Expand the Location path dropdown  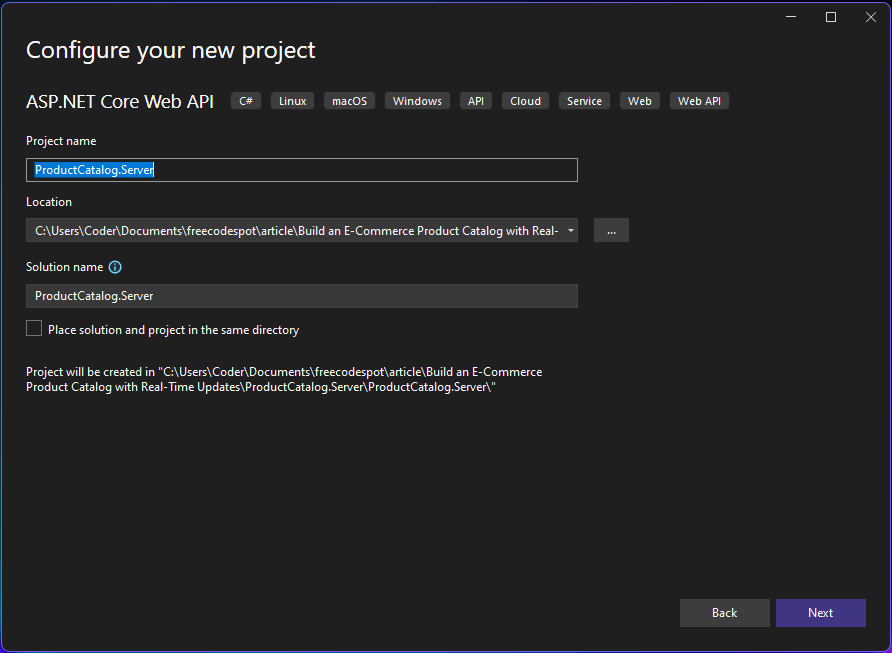[571, 230]
